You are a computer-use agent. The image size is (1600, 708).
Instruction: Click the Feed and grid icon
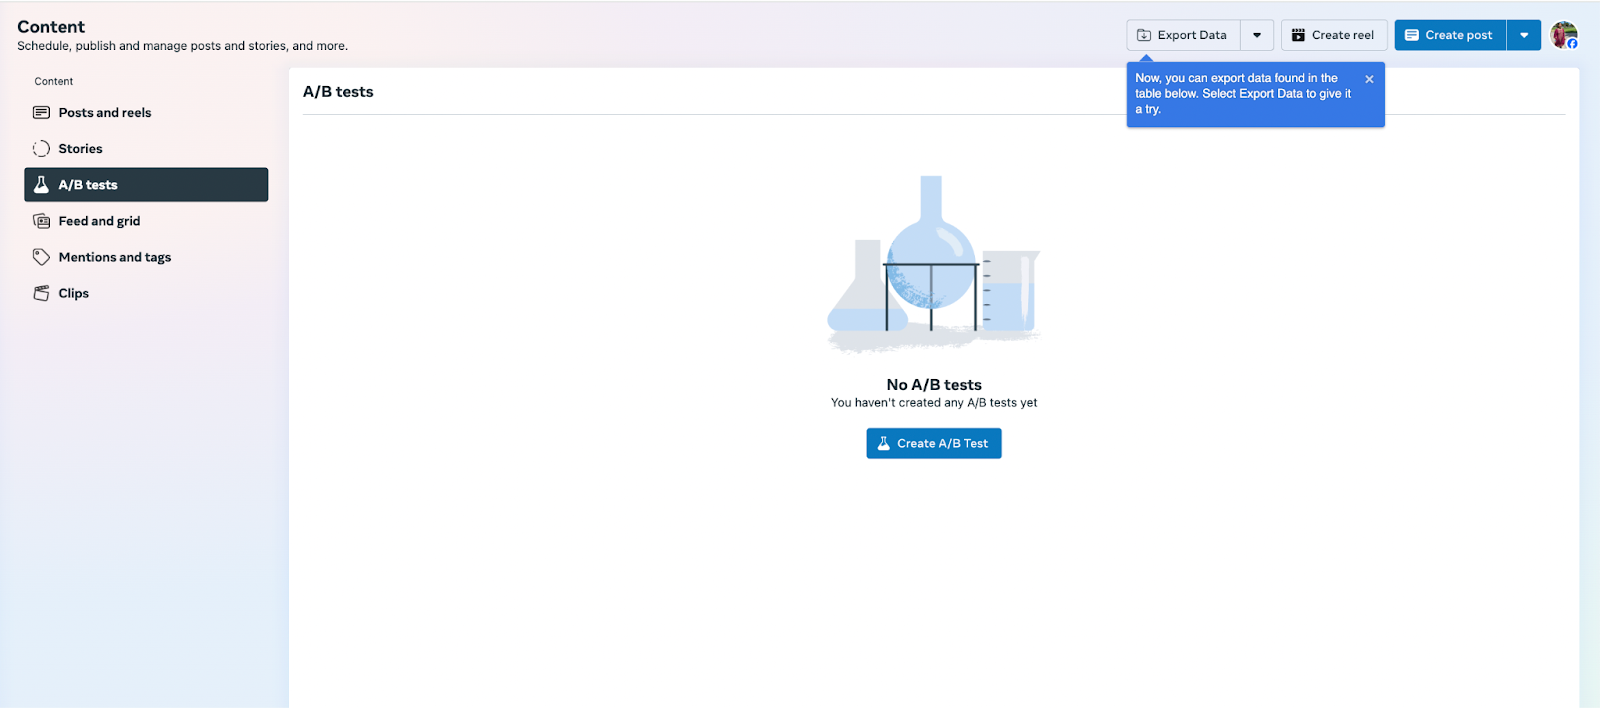coord(41,221)
